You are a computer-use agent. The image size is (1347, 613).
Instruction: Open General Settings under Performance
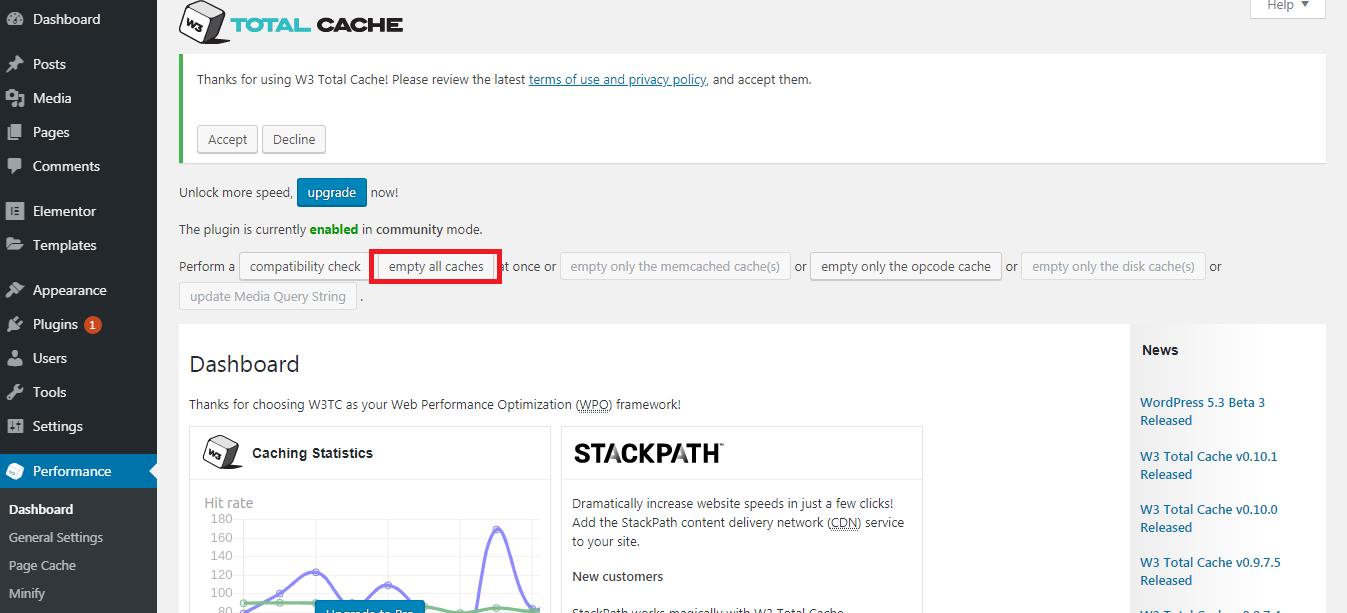[56, 537]
